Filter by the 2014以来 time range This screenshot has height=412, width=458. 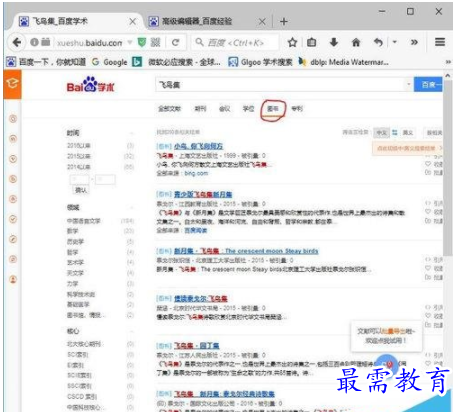tap(79, 167)
